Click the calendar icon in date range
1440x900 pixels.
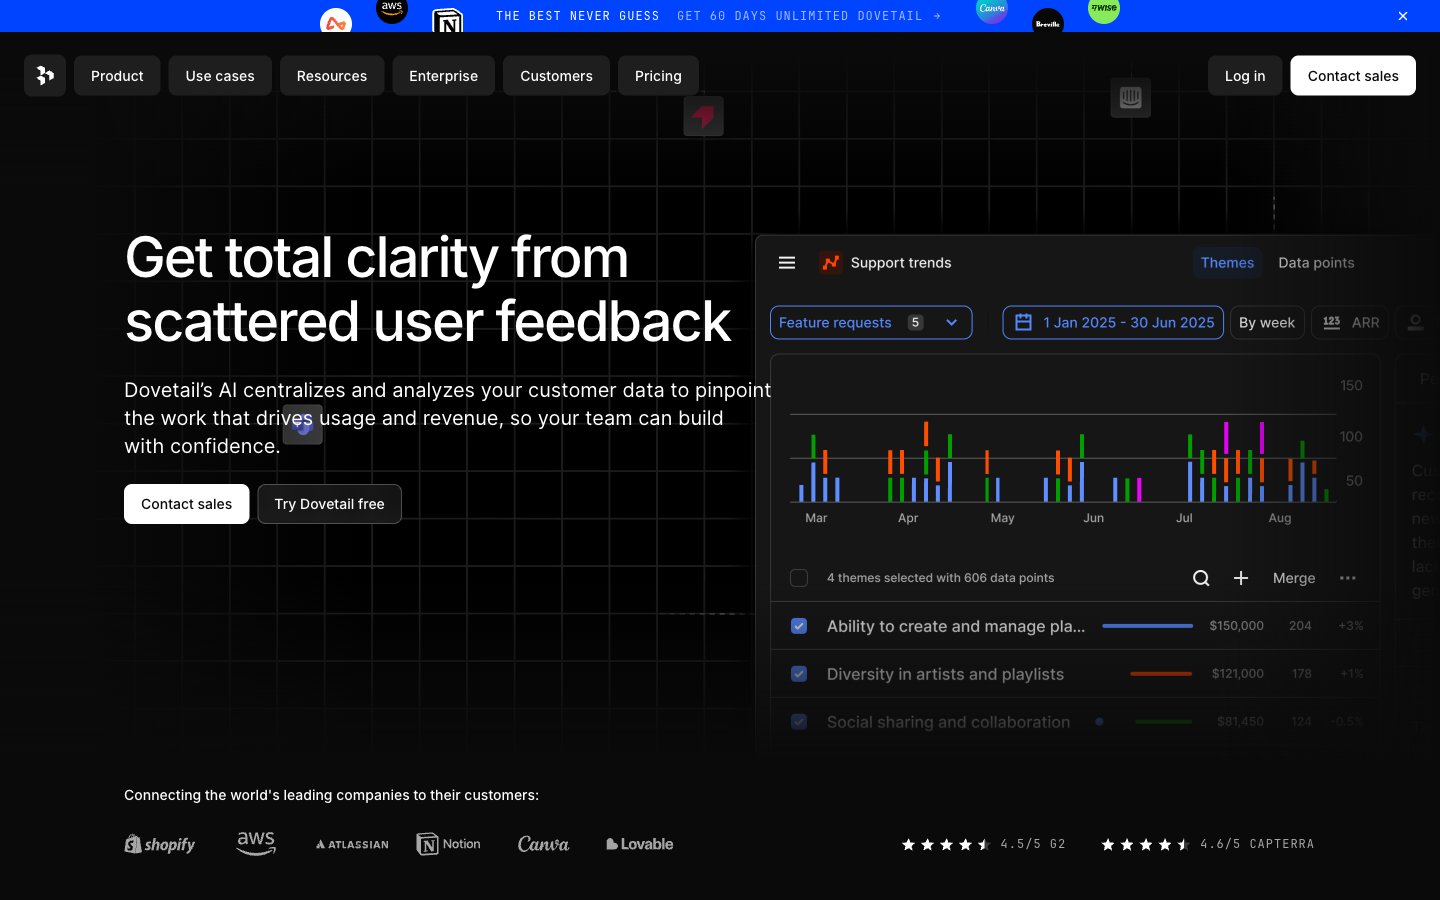1023,322
